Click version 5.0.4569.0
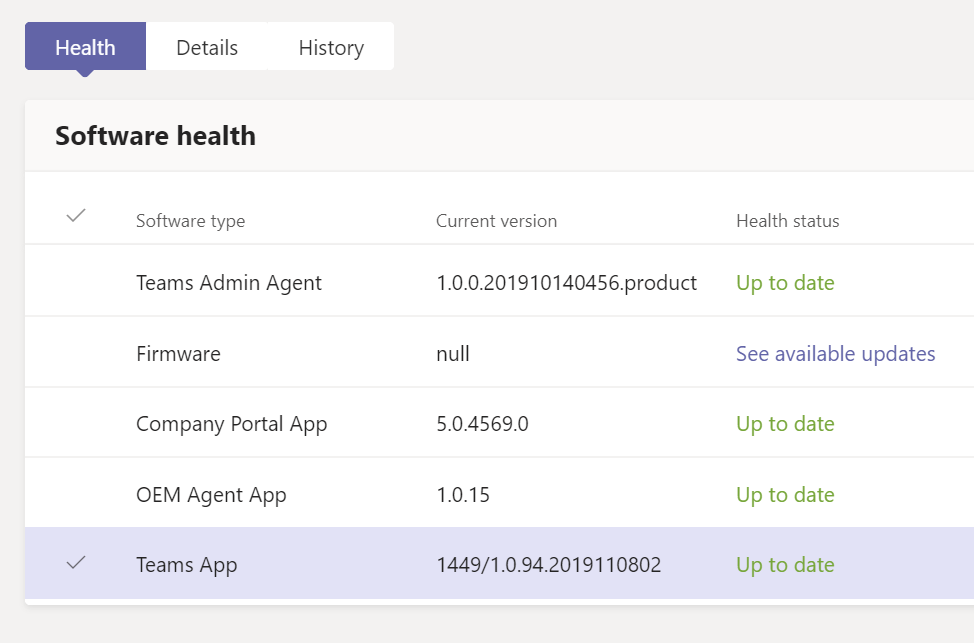Viewport: 974px width, 643px height. pos(482,424)
